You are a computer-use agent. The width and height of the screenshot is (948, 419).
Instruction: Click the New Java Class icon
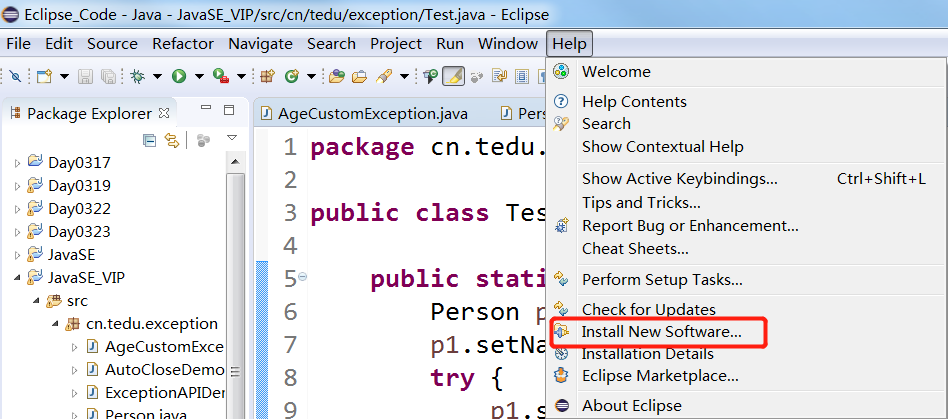(x=292, y=76)
